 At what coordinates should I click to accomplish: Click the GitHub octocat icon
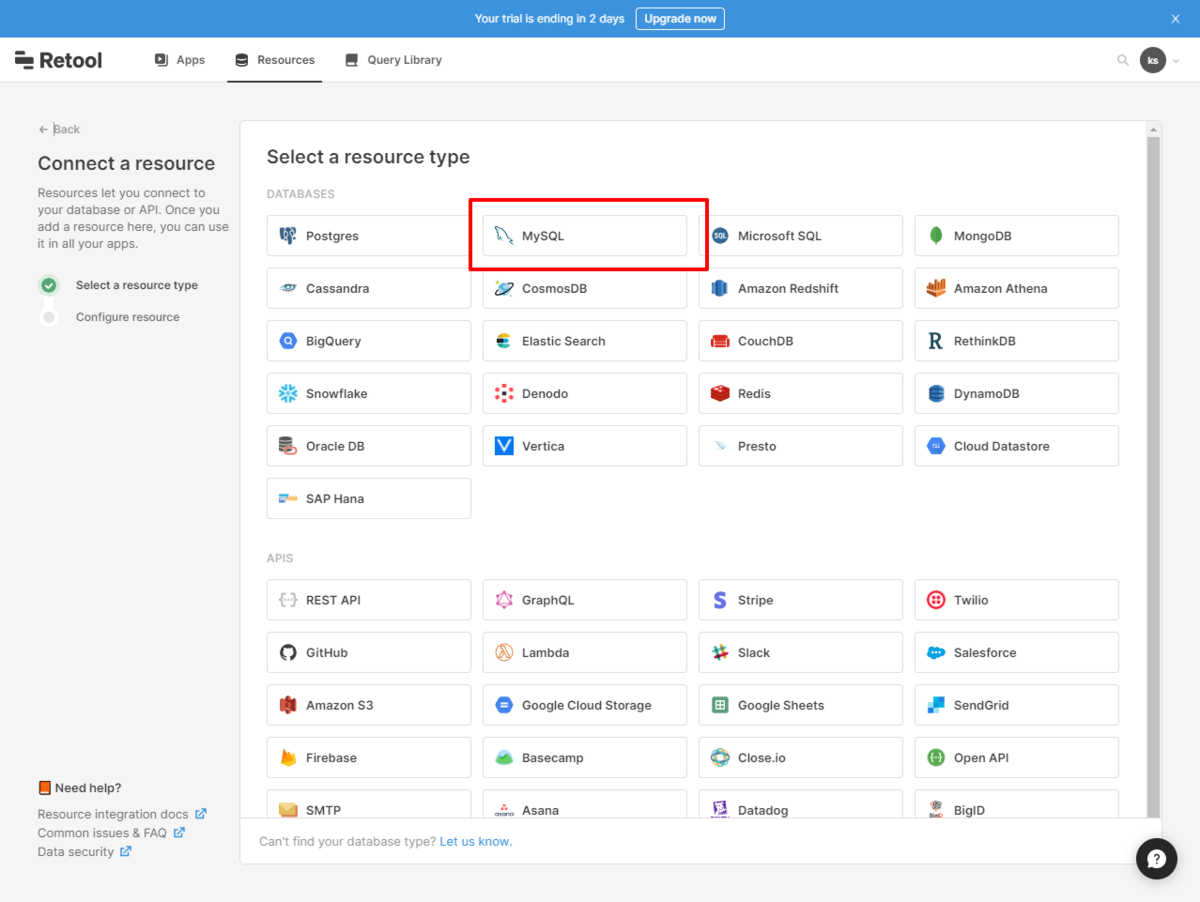click(x=288, y=653)
